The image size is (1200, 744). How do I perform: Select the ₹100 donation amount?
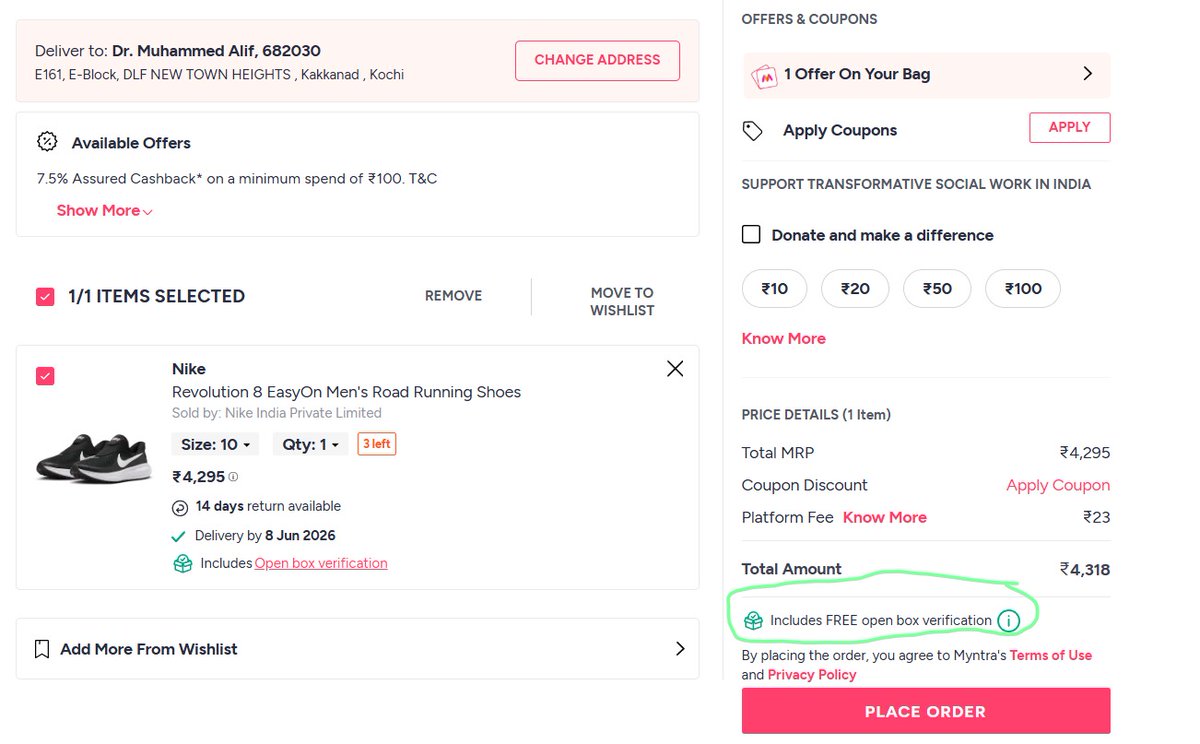[1023, 289]
